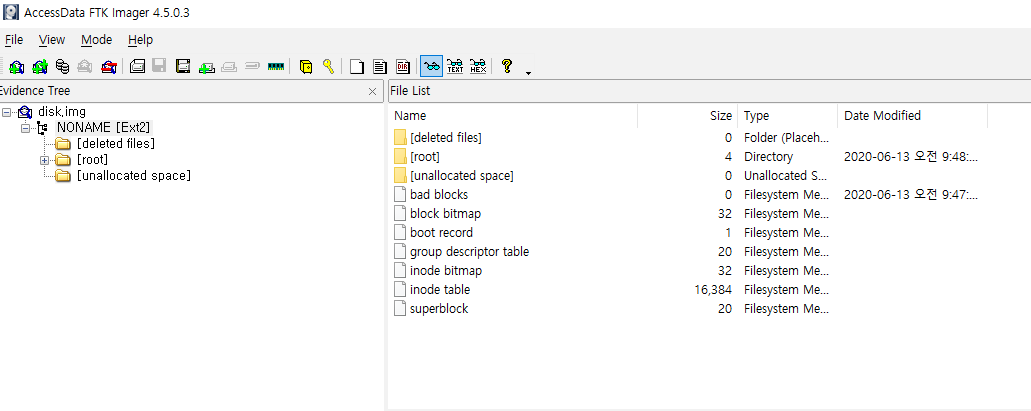This screenshot has height=411, width=1031.
Task: Close the Evidence Tree panel
Action: tap(372, 91)
